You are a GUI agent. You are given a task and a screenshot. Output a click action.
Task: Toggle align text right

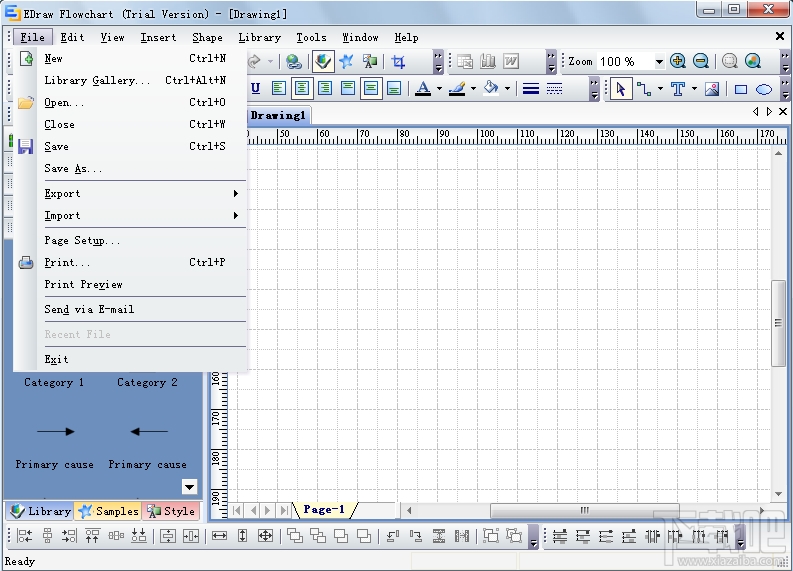click(325, 89)
